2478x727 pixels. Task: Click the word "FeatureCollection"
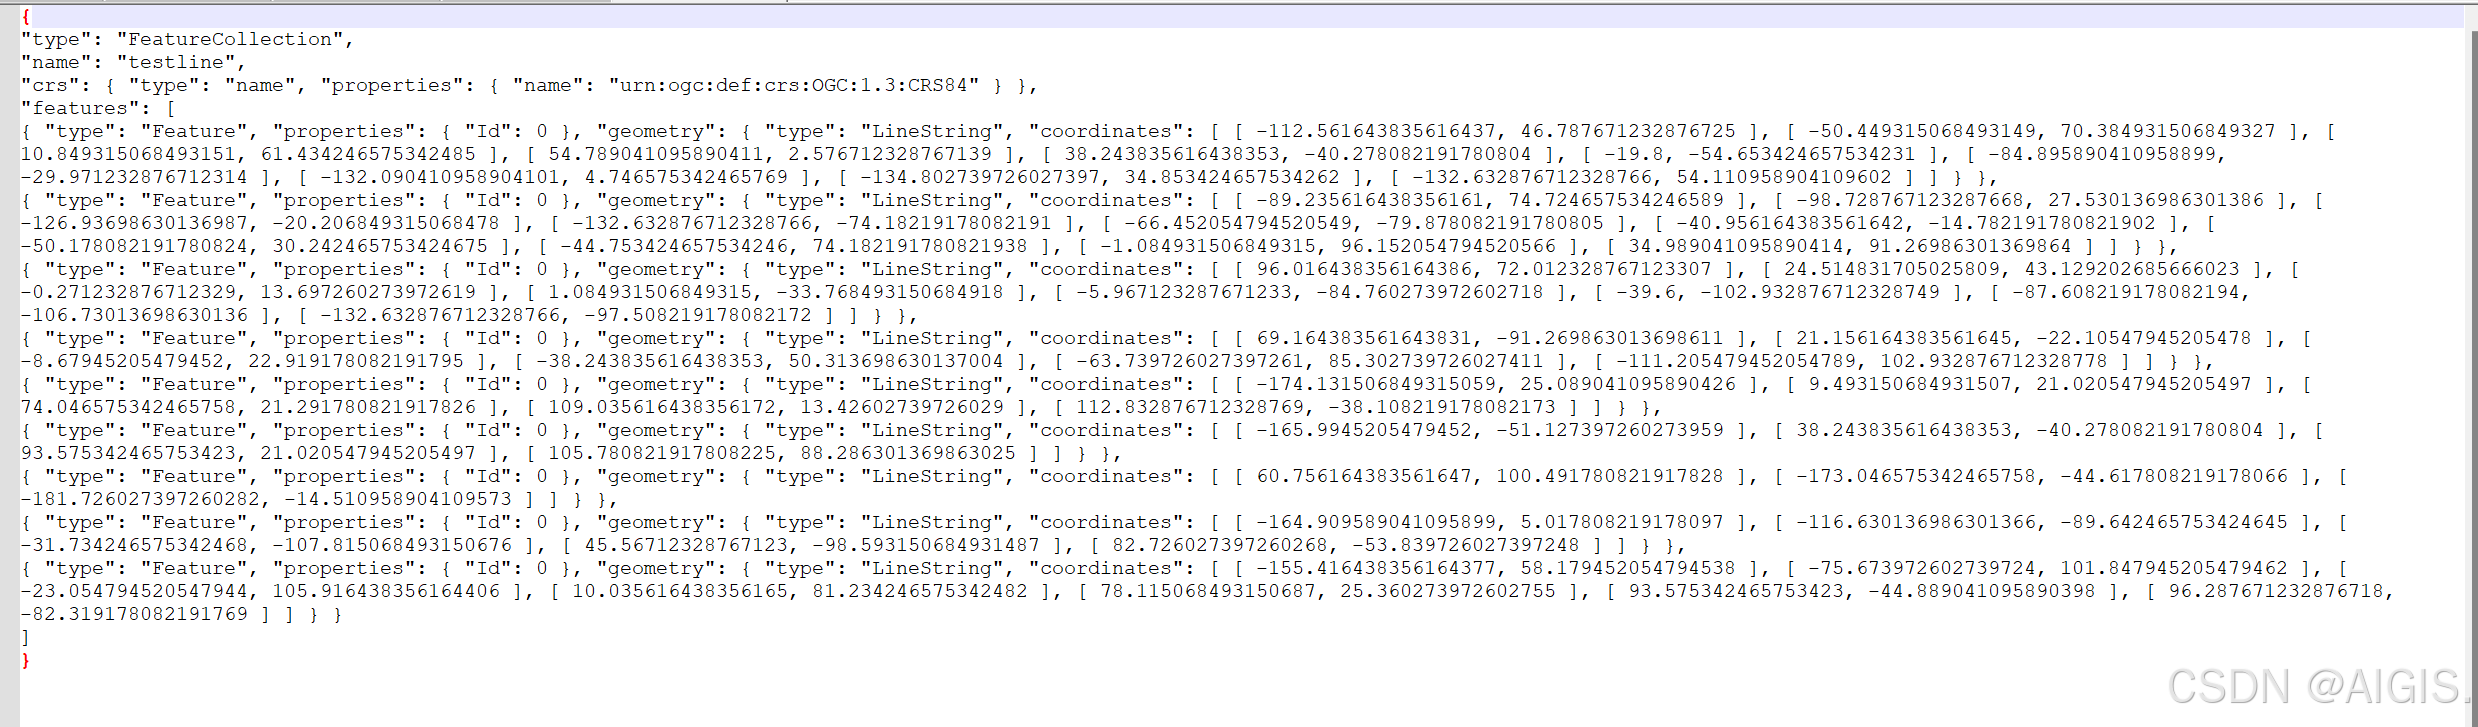[x=230, y=39]
